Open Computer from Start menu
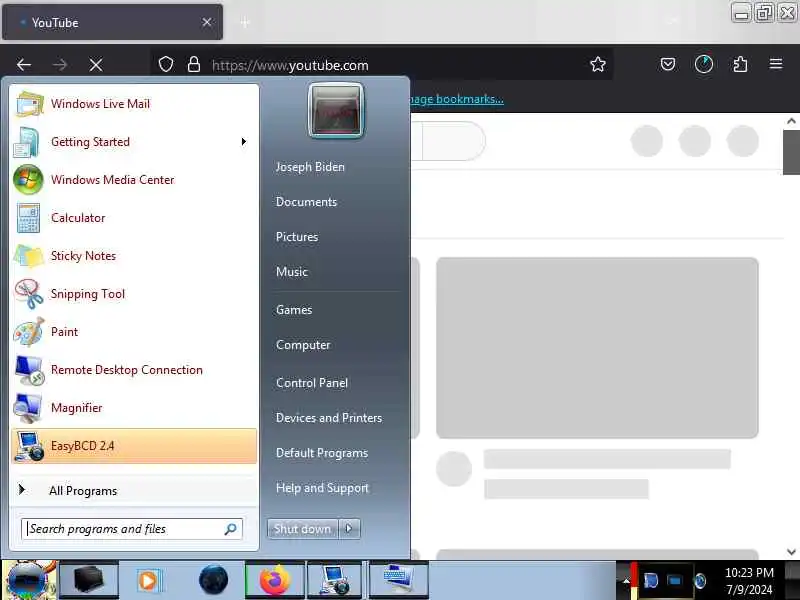Screen dimensions: 800x600 (x=303, y=345)
